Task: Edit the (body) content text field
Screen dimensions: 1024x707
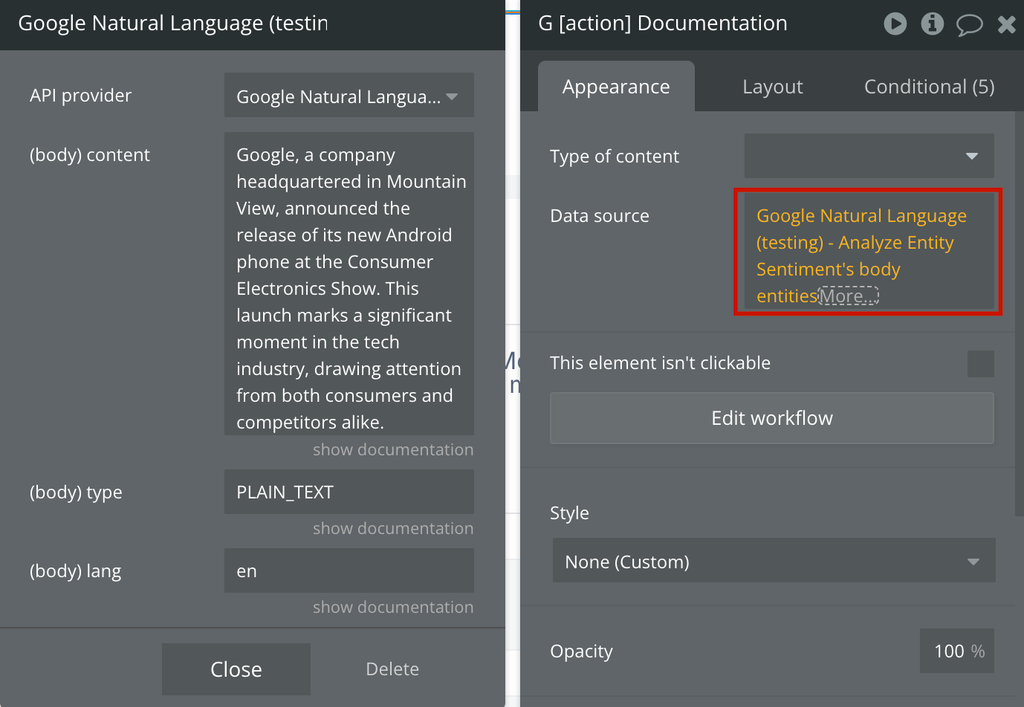Action: 349,283
